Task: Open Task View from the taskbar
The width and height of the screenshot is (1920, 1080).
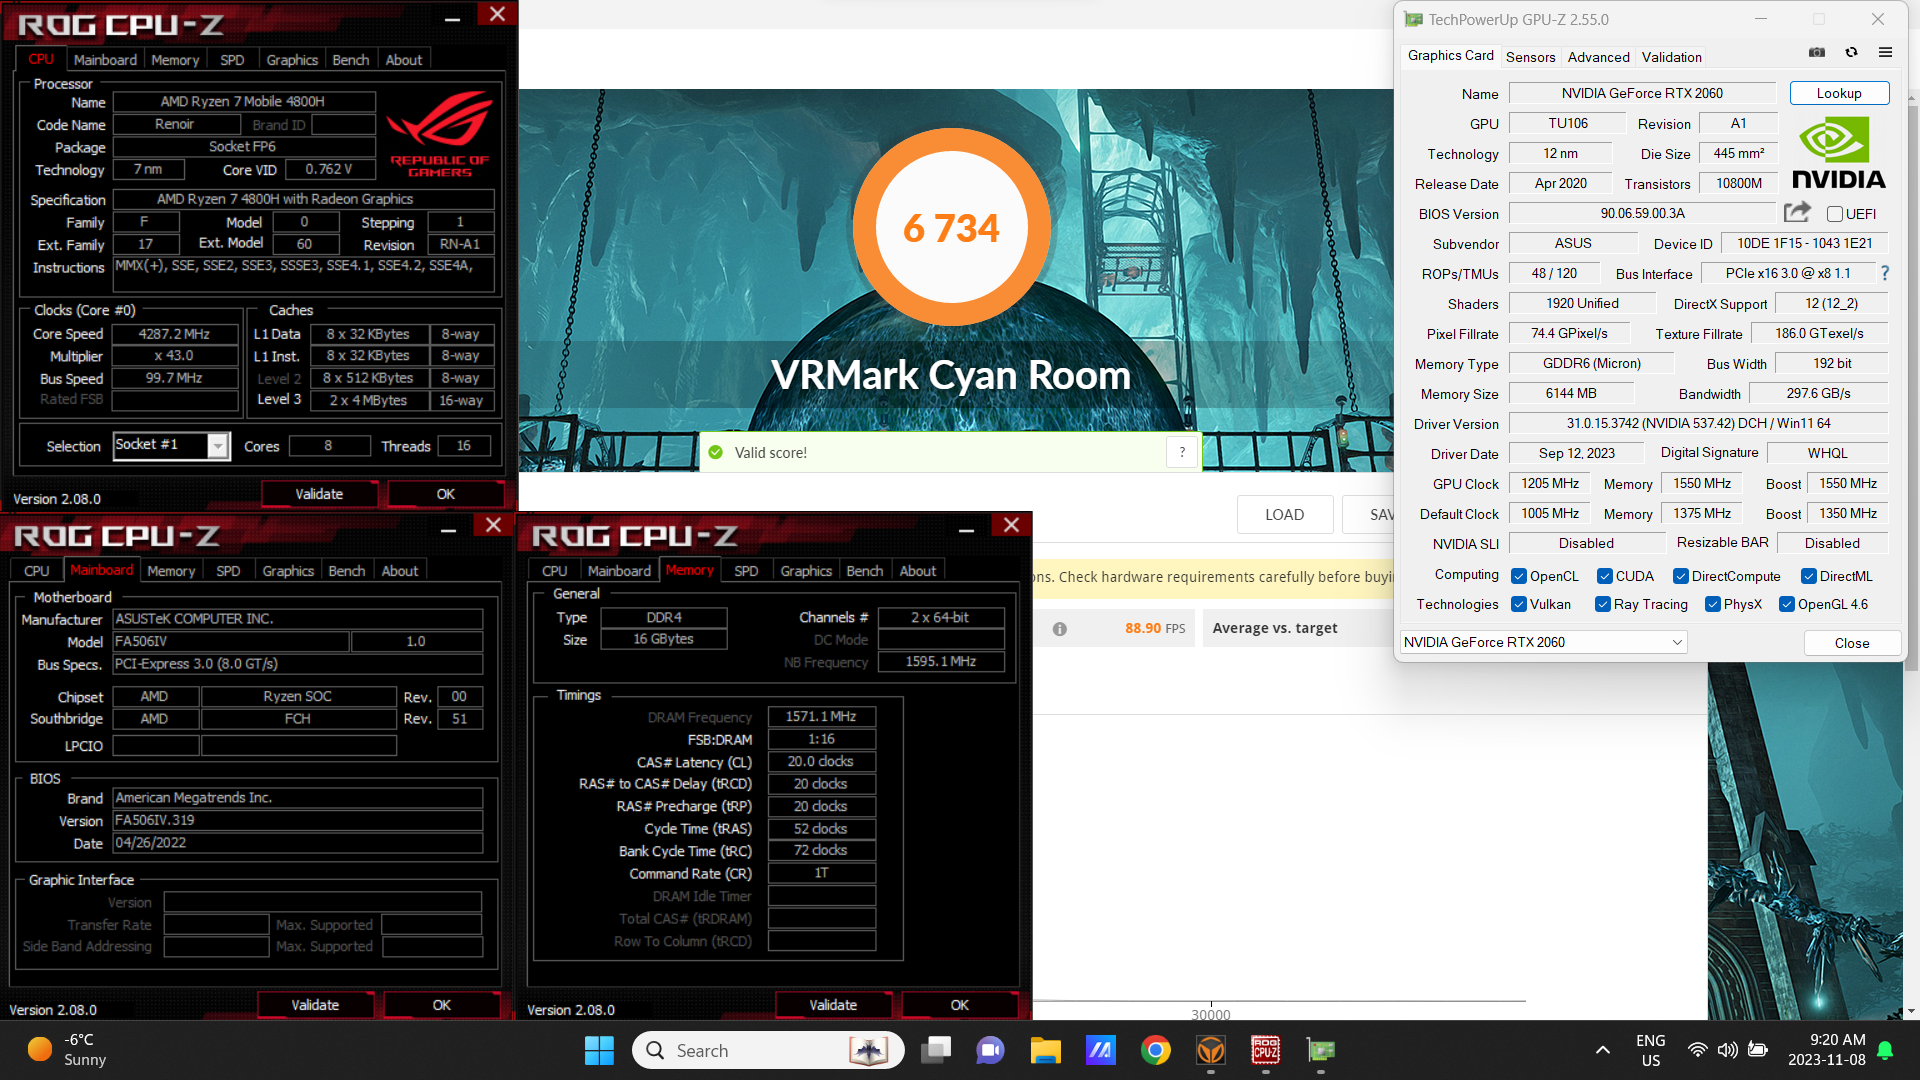Action: pos(936,1050)
